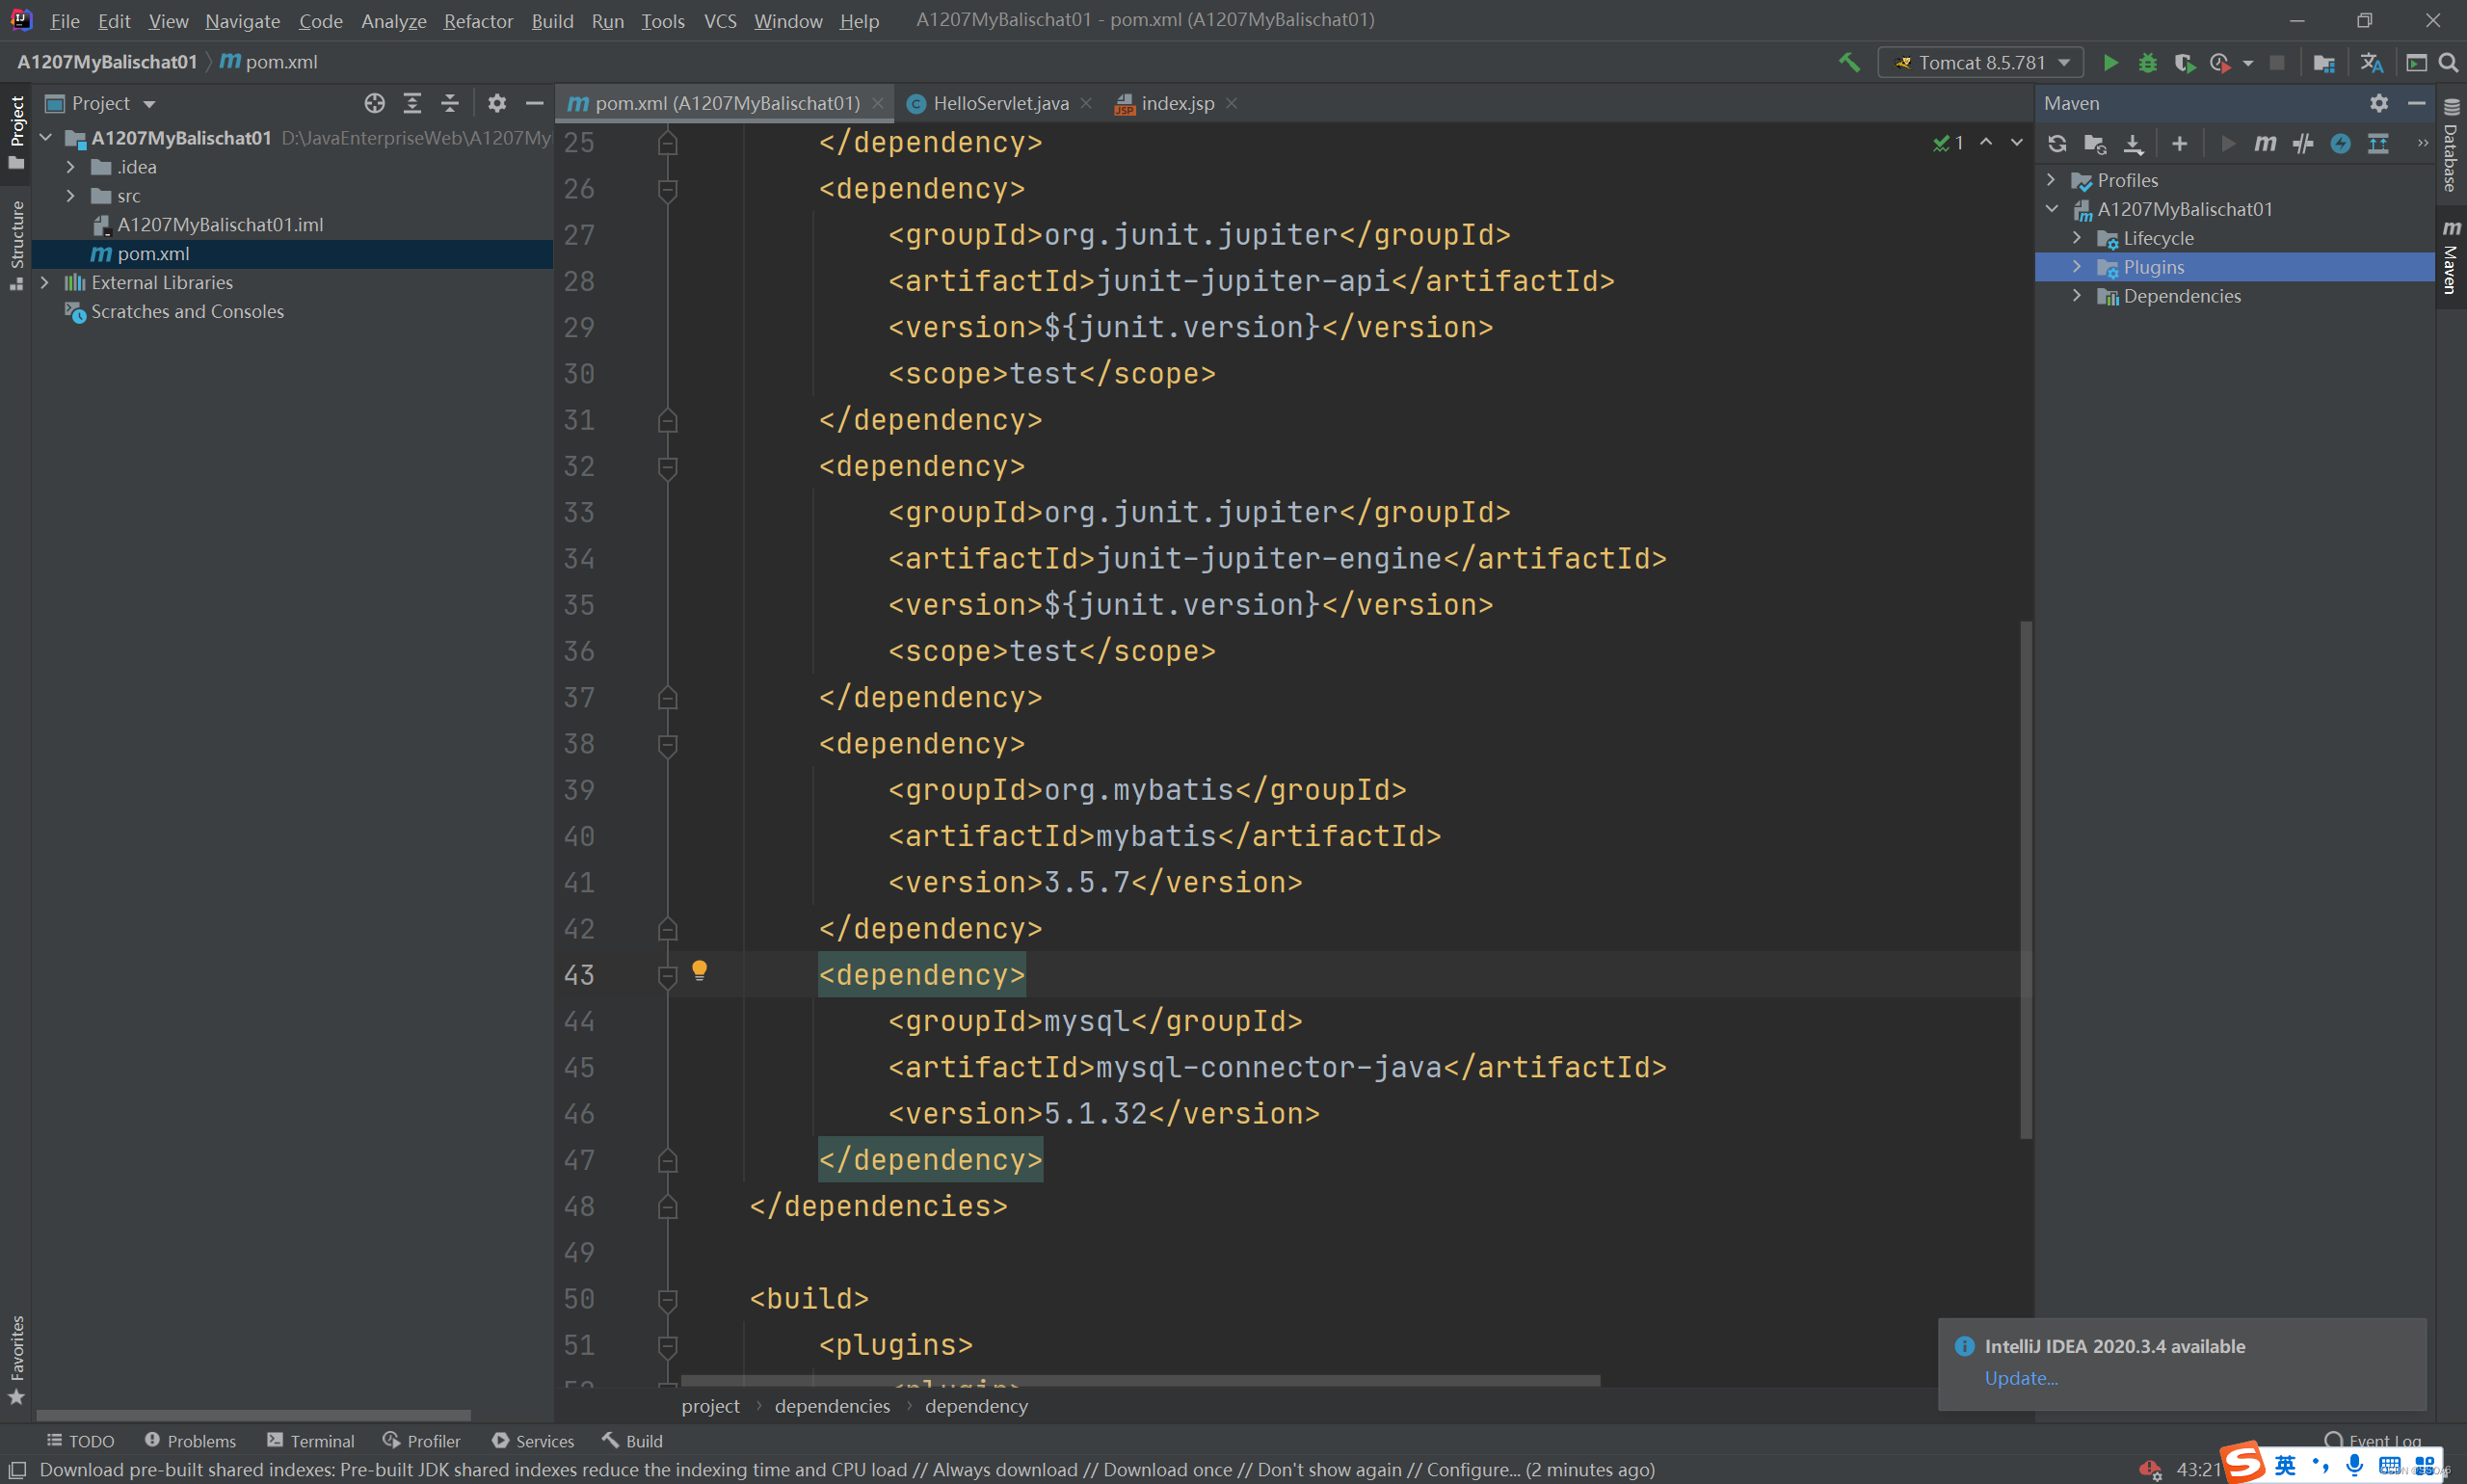
Task: Close the pom.xml editor tab
Action: click(x=877, y=103)
